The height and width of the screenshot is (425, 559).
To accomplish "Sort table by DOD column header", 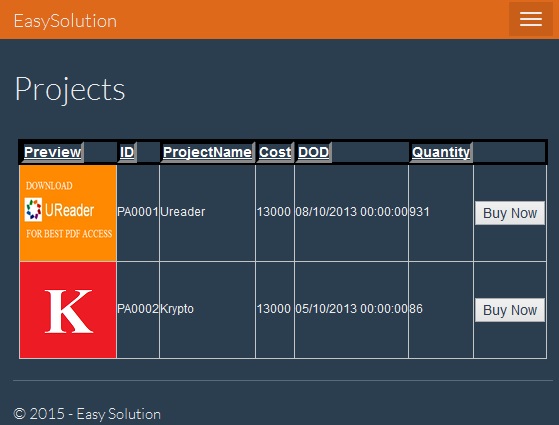I will click(x=313, y=152).
